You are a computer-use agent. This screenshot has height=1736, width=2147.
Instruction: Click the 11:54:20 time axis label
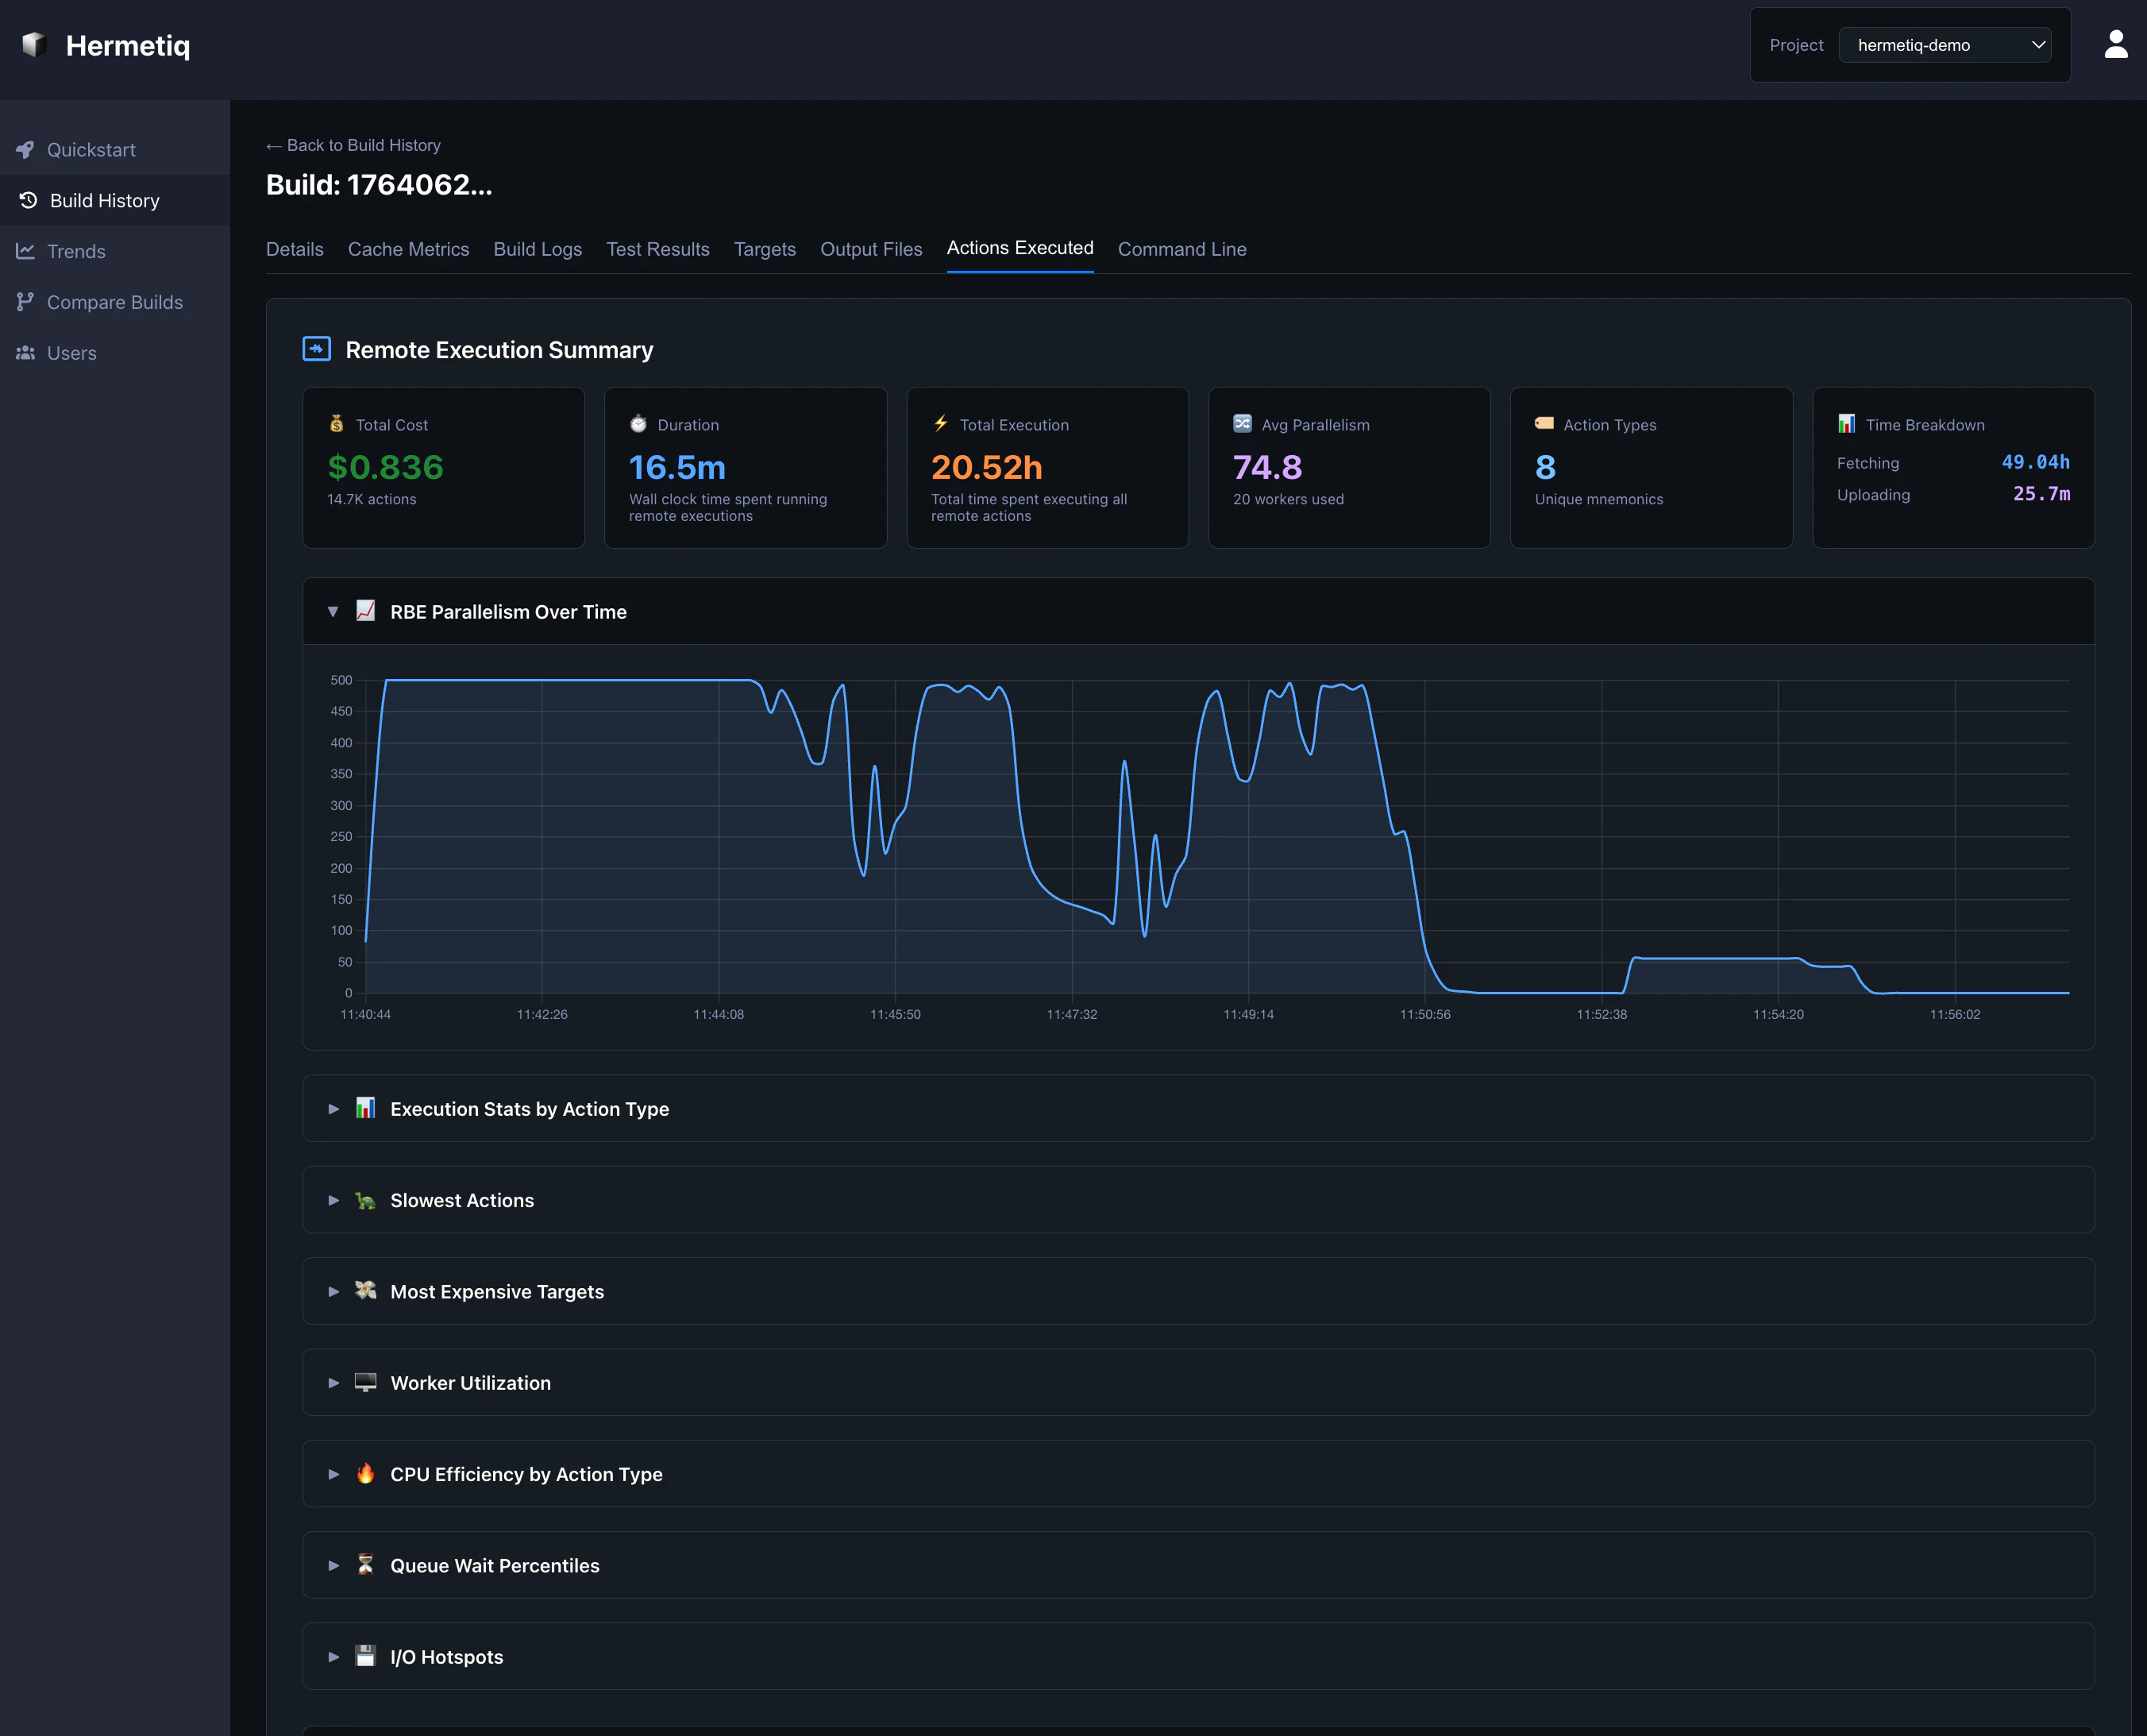[x=1778, y=1014]
